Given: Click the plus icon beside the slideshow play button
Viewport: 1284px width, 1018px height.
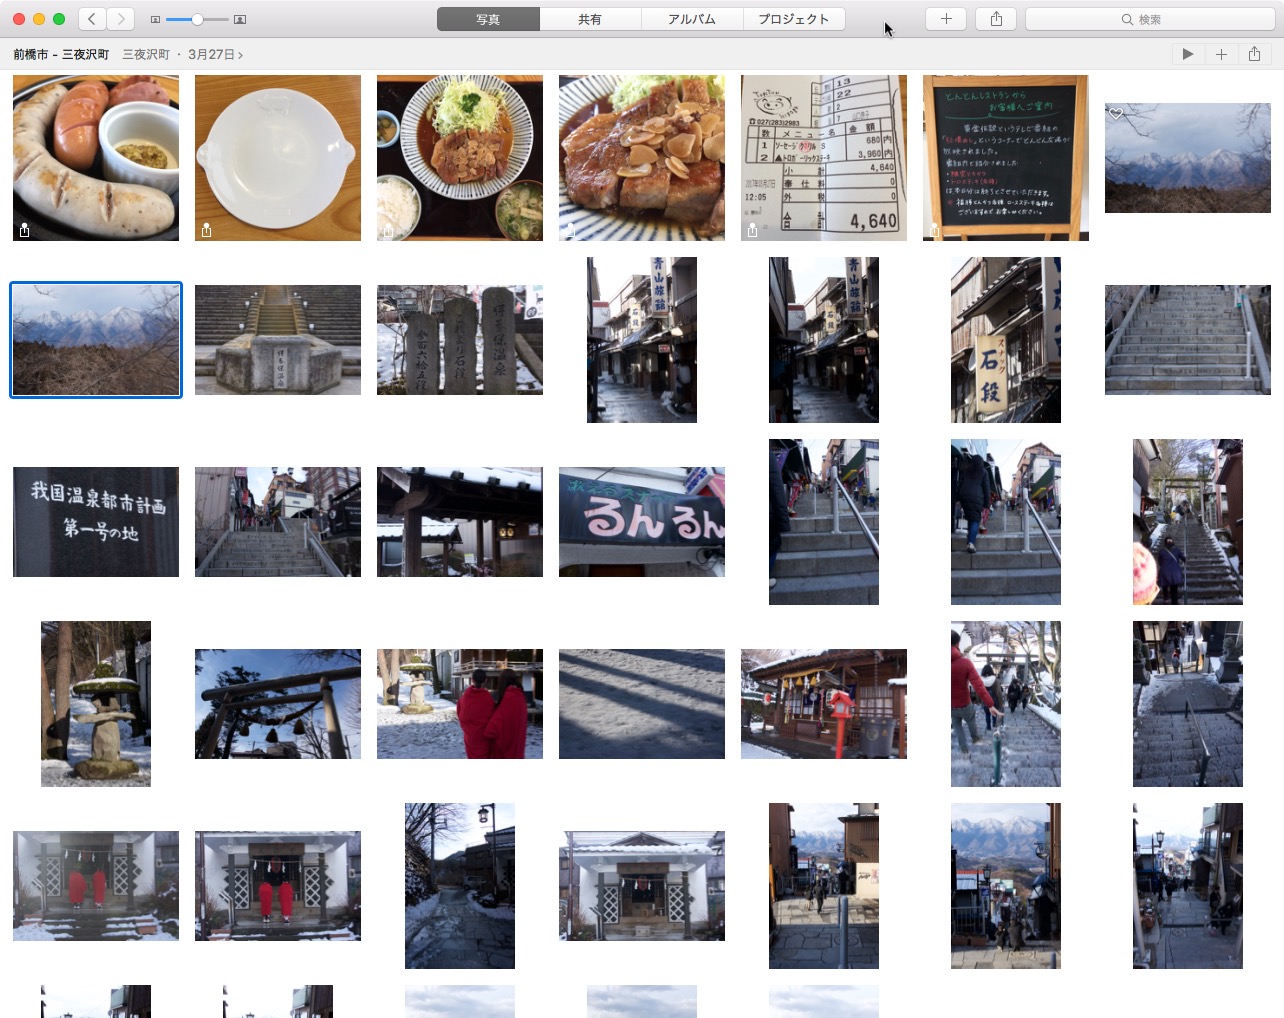Looking at the screenshot, I should point(1221,54).
